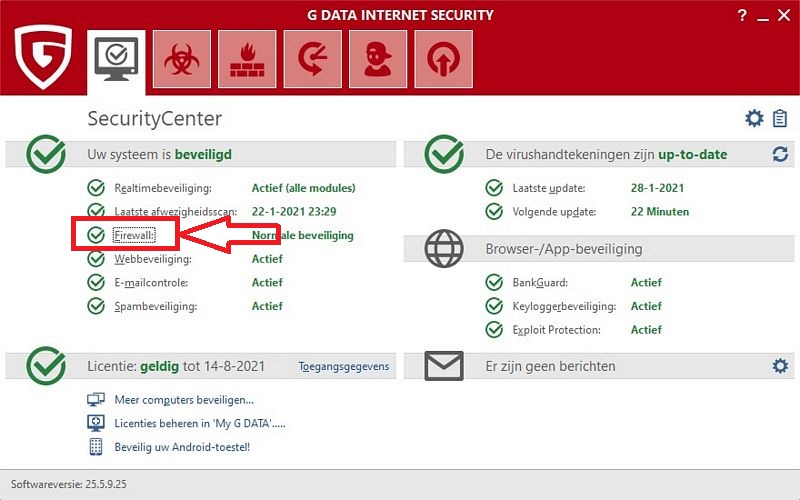Click Actief value next to Webbeveiliging
Screen dimensions: 800x500
[267, 259]
